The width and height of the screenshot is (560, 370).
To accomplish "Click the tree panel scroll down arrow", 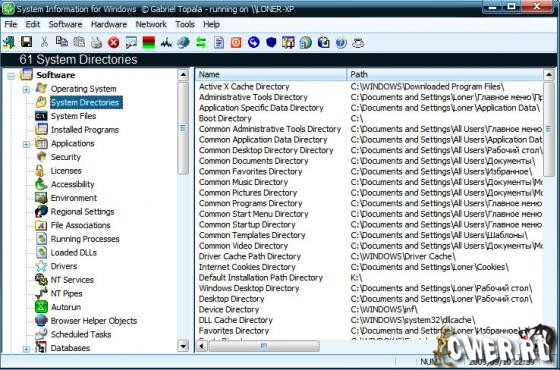I will [183, 346].
